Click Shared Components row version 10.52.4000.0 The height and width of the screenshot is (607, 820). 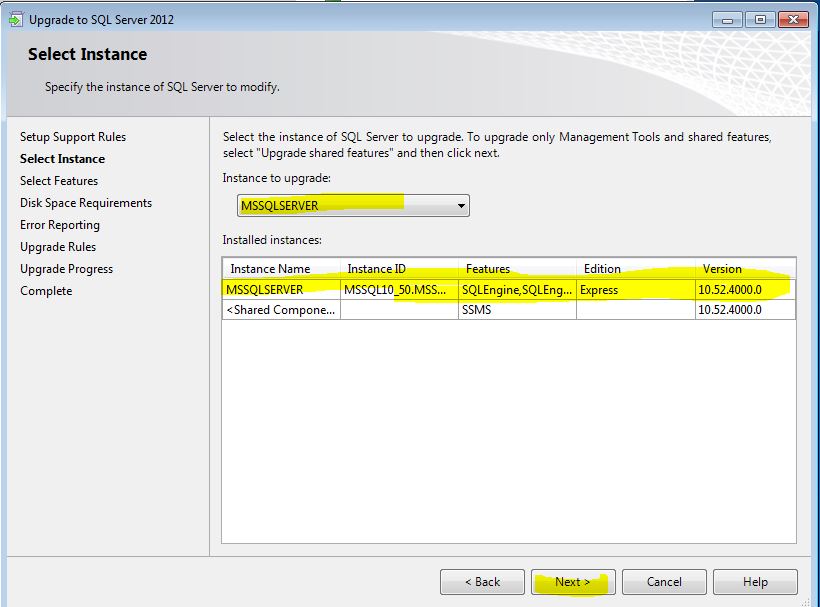click(745, 310)
